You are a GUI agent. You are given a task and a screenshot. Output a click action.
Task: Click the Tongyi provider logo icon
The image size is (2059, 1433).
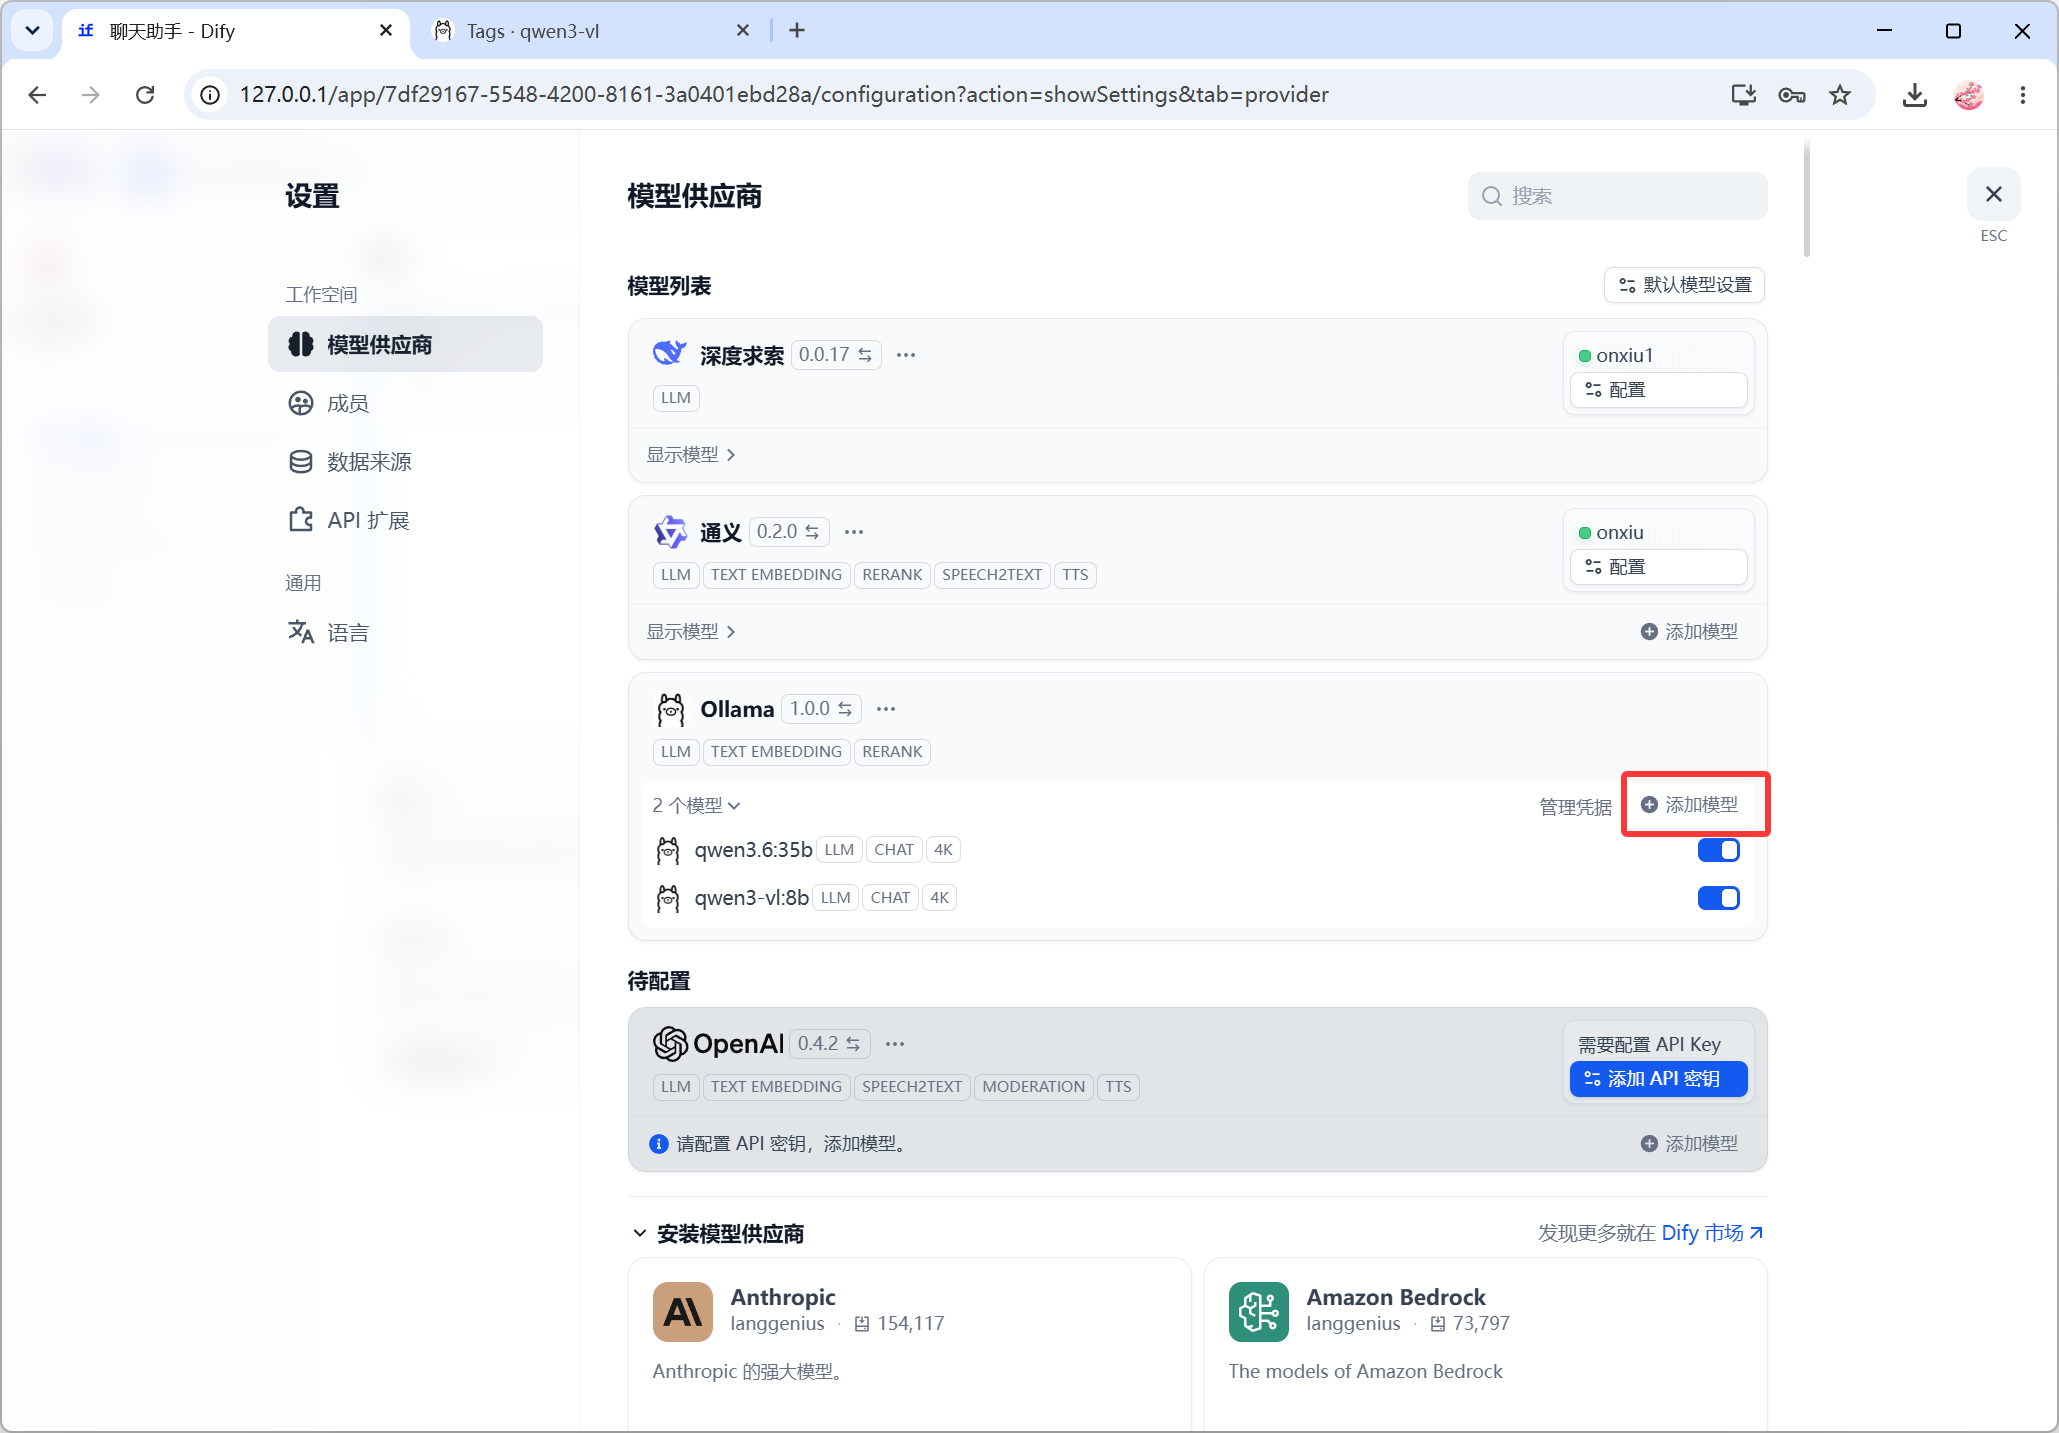tap(670, 531)
